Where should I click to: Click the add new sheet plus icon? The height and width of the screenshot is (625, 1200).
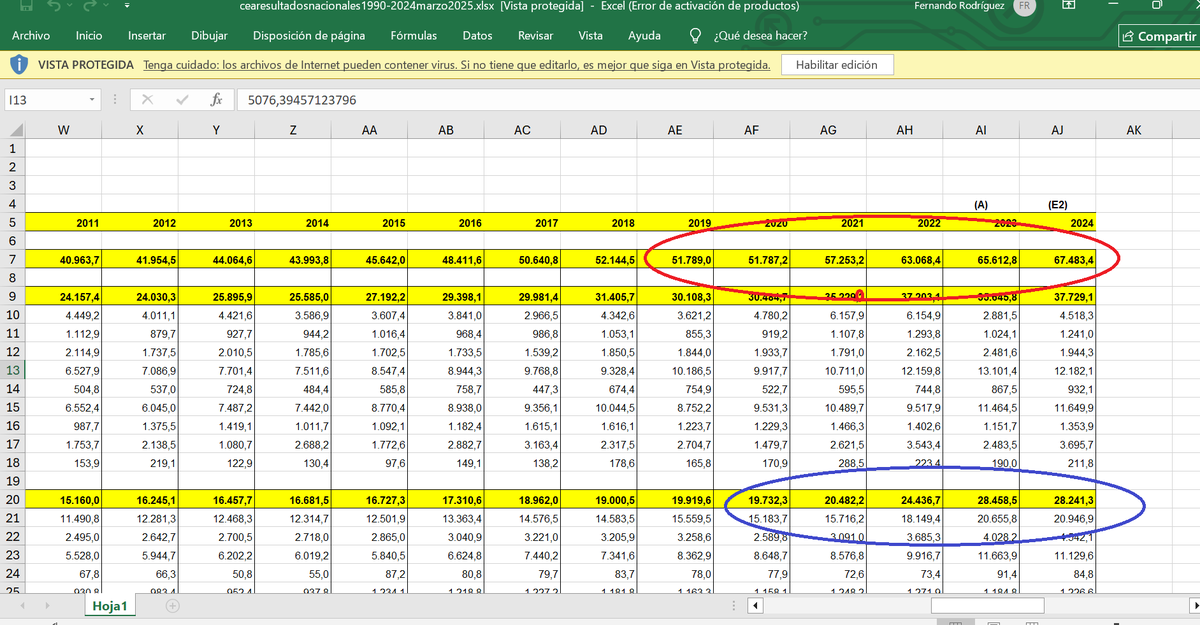(172, 606)
